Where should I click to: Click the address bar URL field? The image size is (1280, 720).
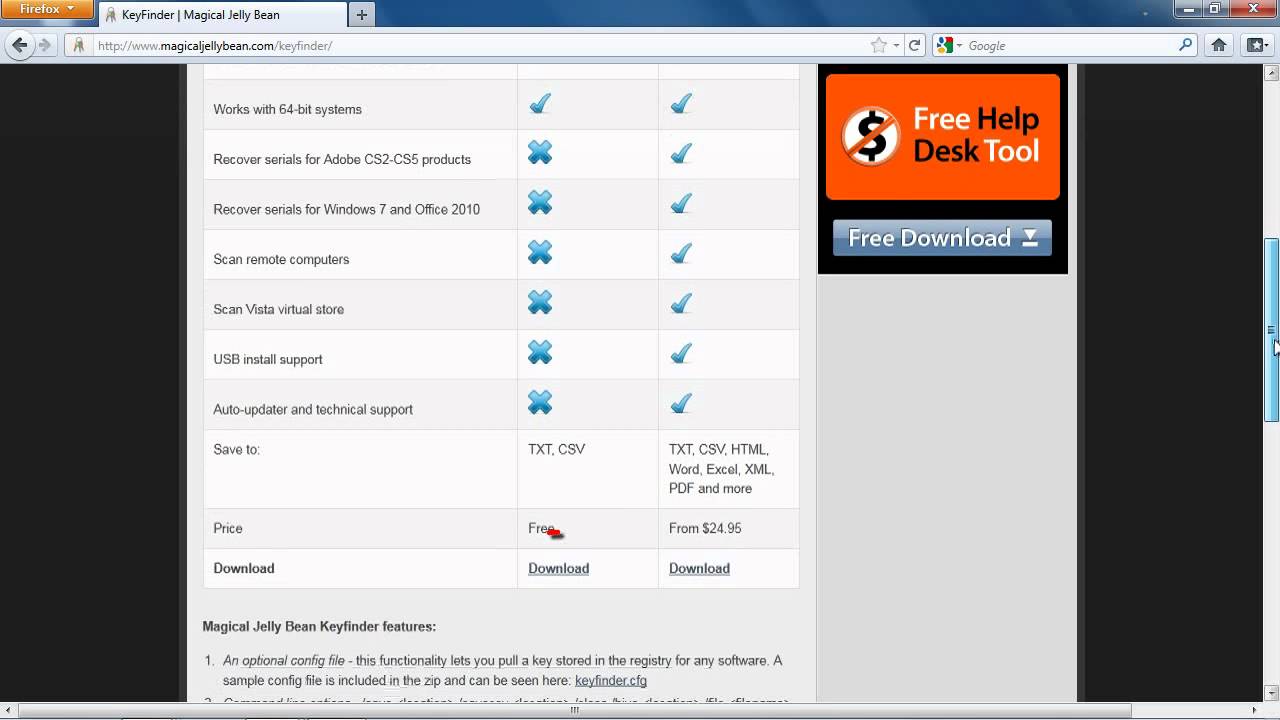480,45
